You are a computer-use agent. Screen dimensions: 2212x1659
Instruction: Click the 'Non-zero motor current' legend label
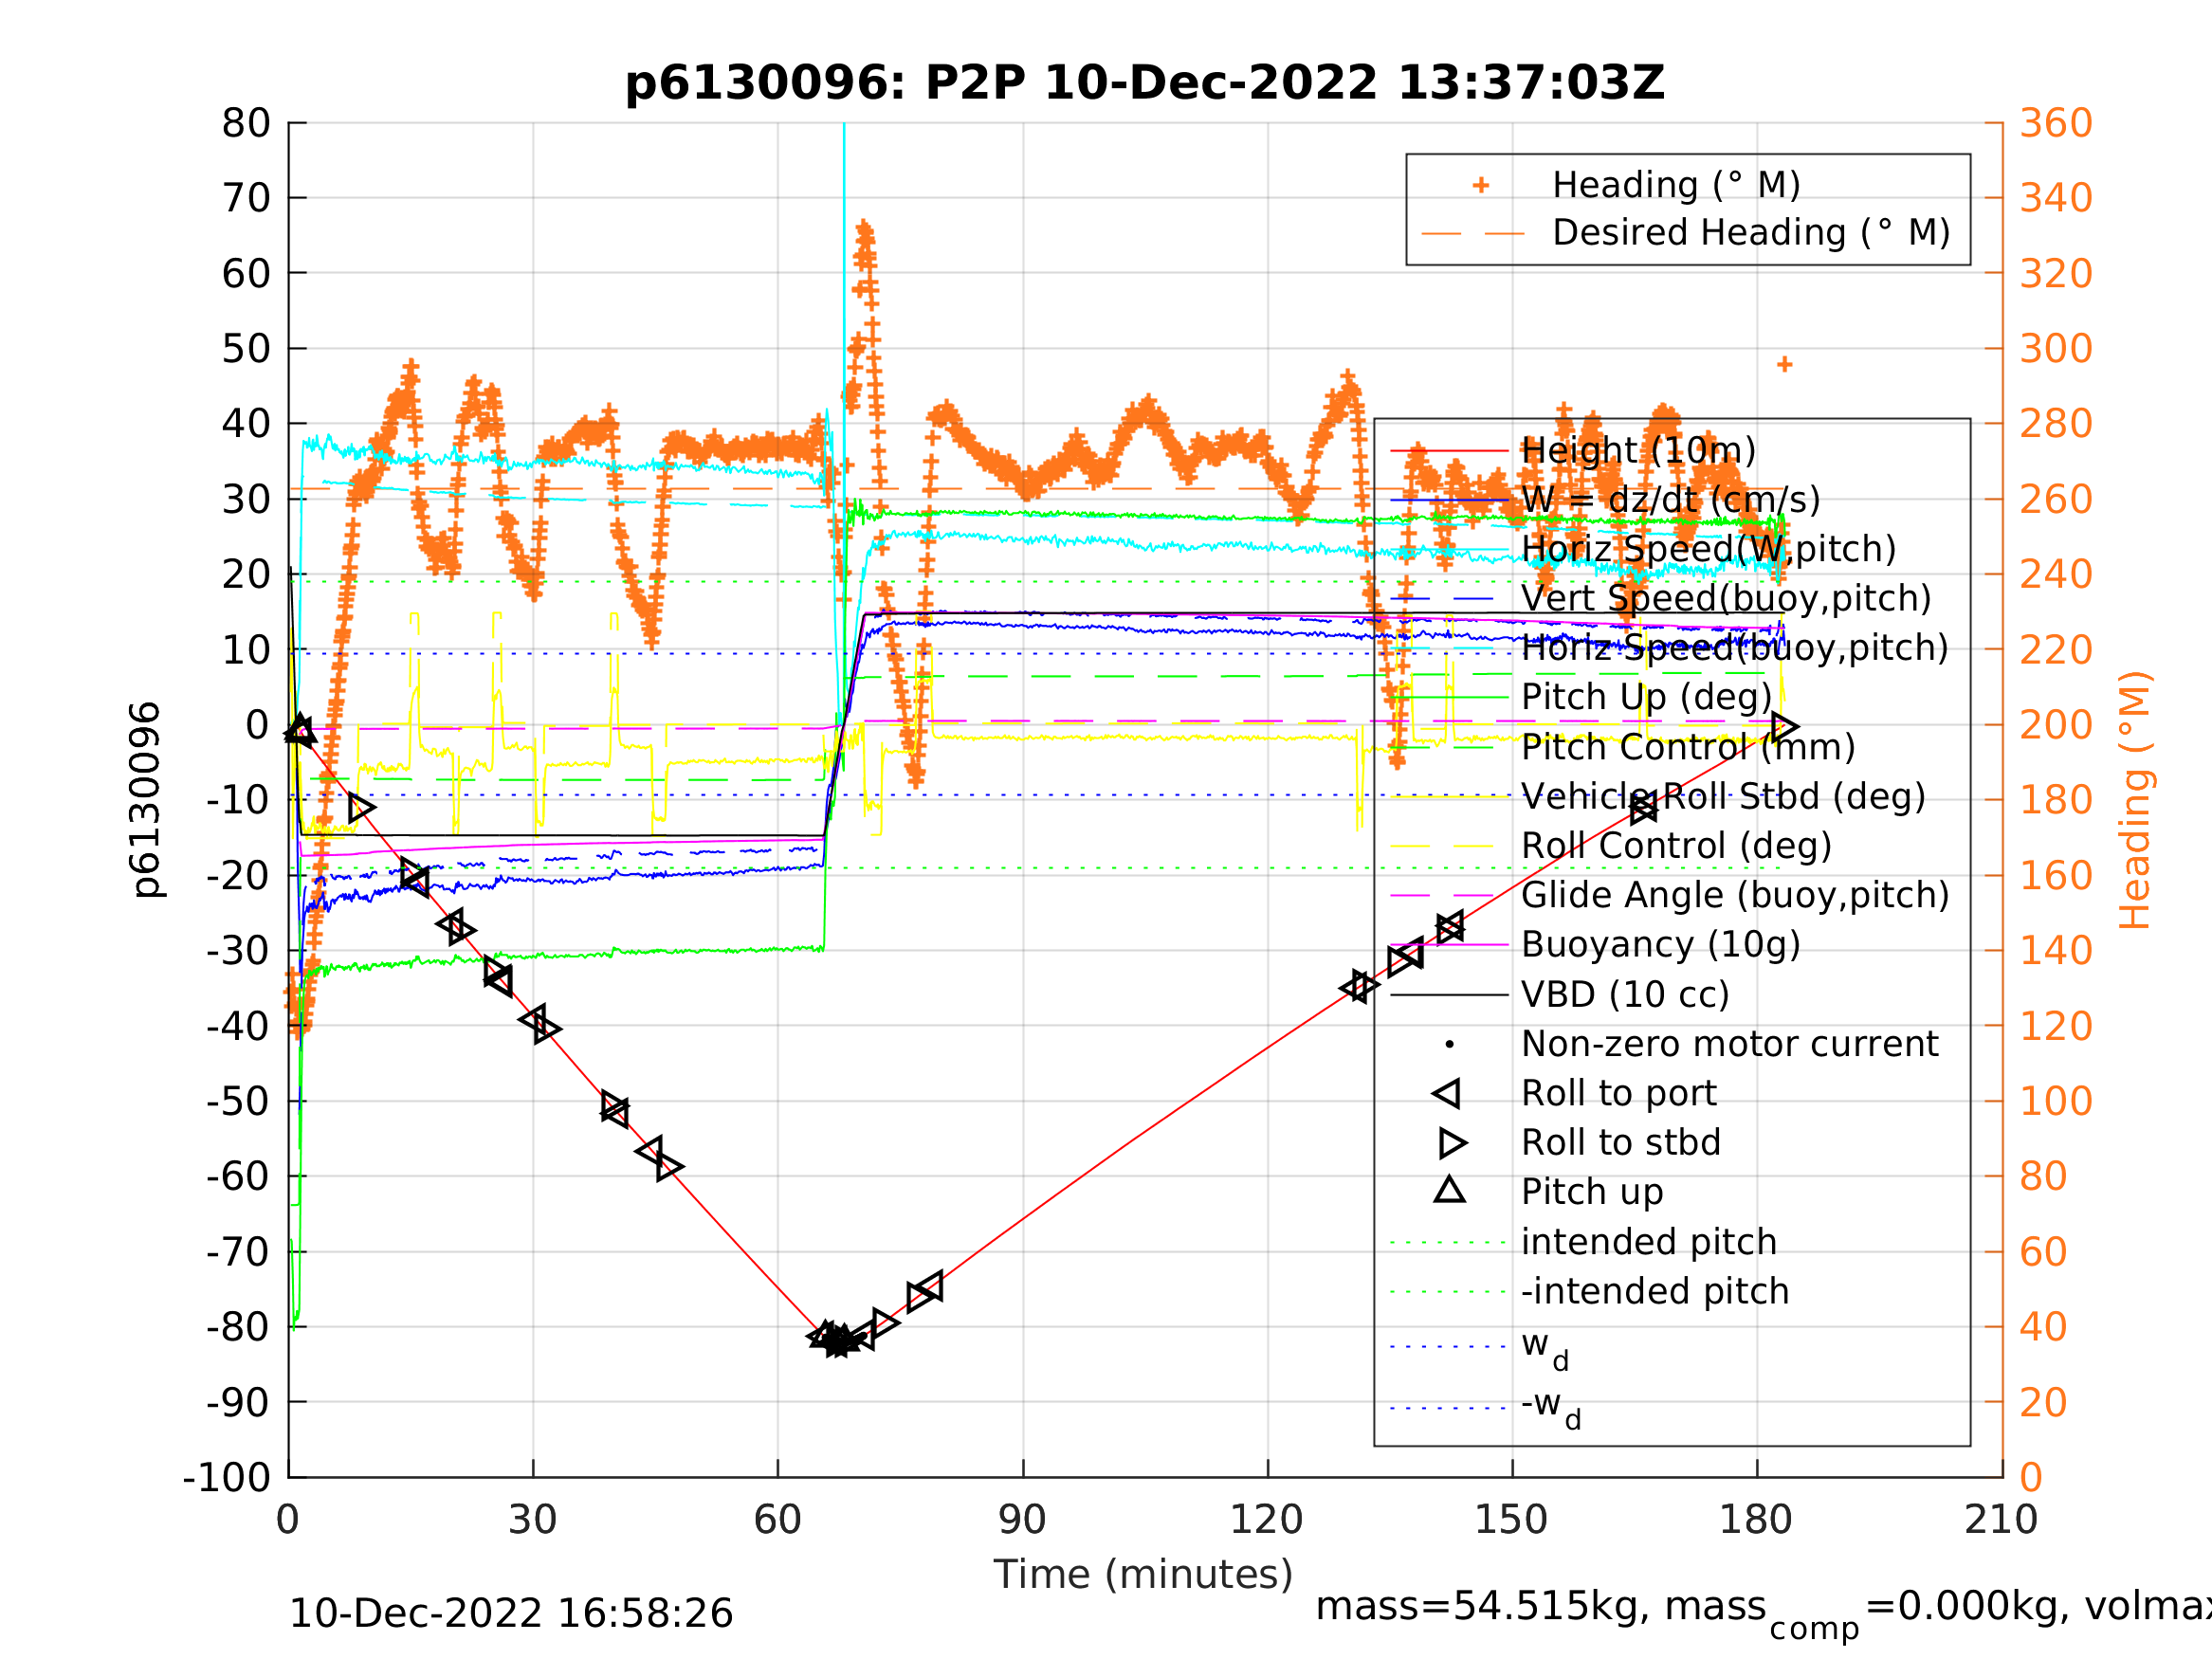click(x=1729, y=1044)
